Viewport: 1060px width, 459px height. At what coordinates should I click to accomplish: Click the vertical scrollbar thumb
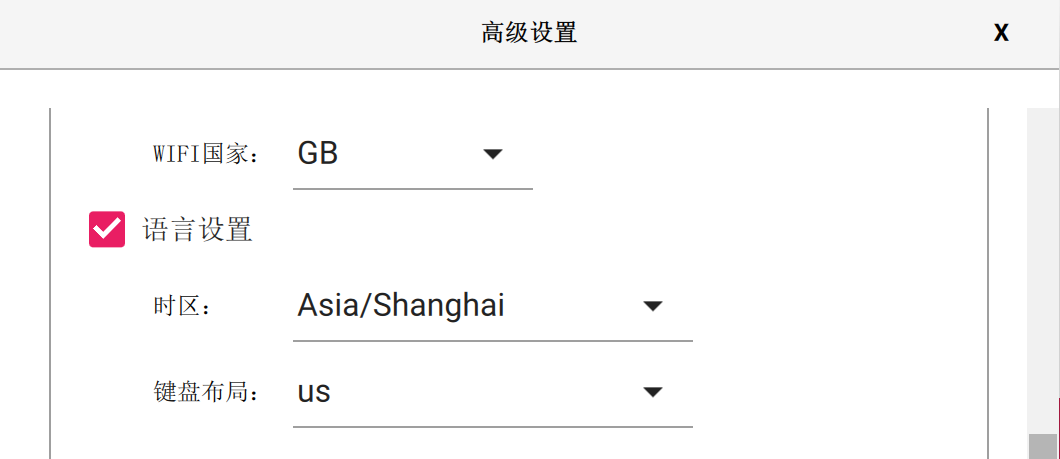pos(1043,445)
